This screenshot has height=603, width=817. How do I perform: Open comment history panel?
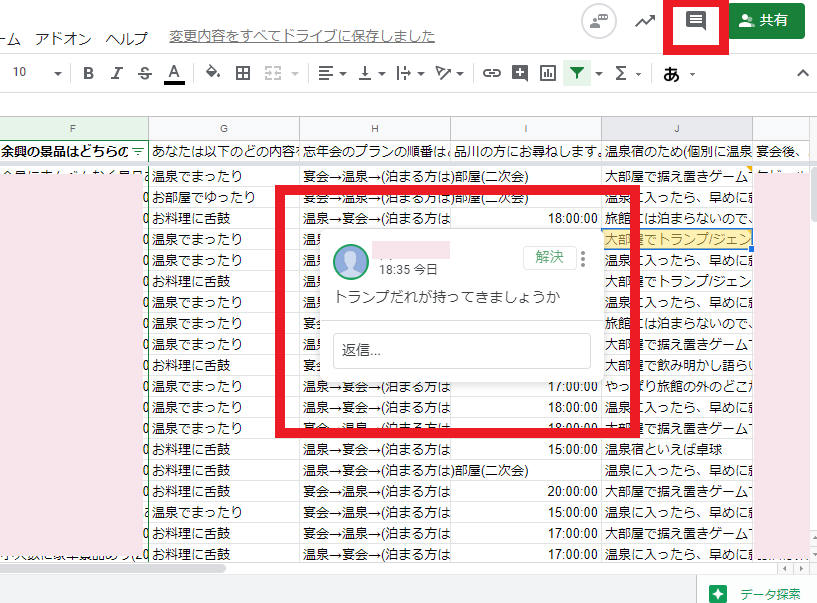(696, 21)
